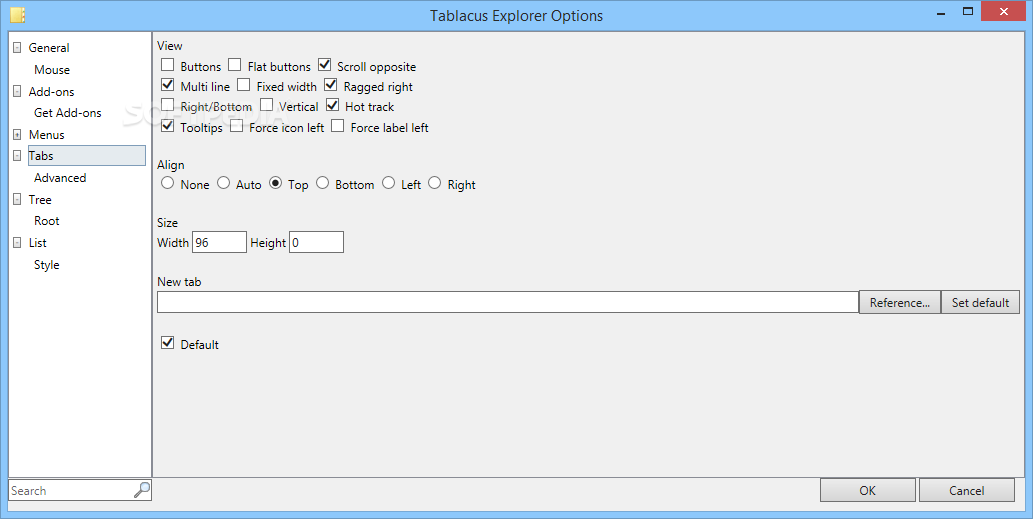Maximize the options window
Viewport: 1033px width, 519px height.
click(968, 11)
